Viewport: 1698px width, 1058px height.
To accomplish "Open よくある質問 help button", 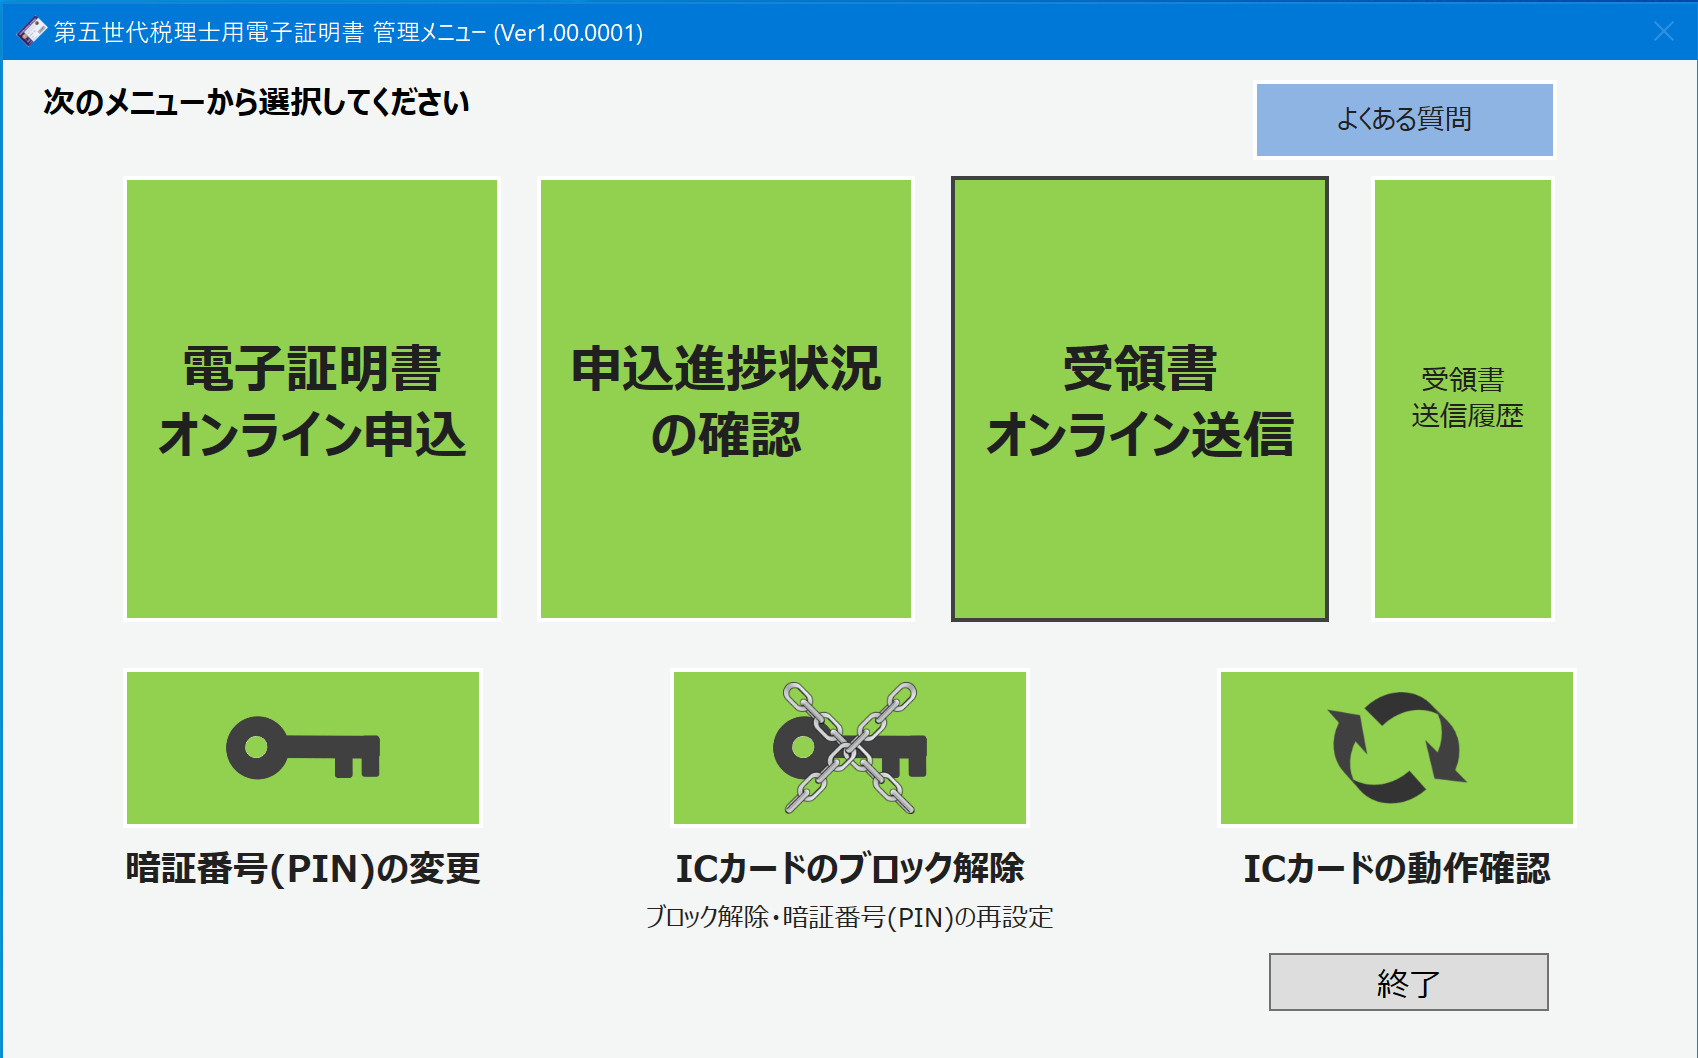I will (x=1404, y=120).
